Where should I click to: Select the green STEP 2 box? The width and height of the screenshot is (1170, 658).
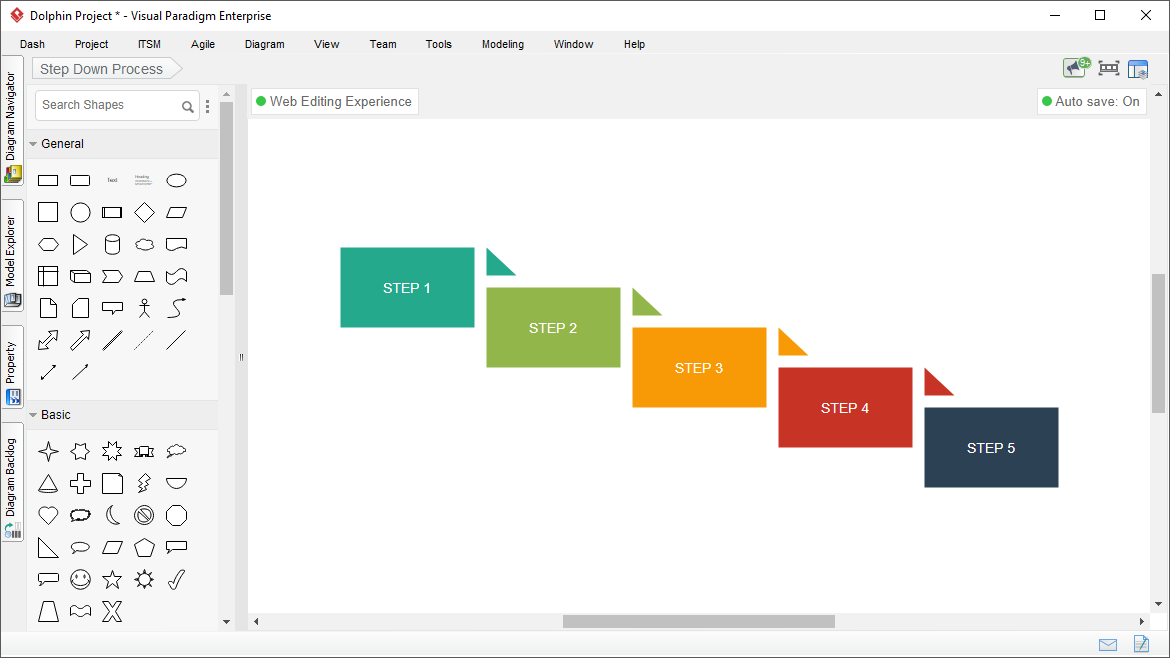tap(553, 328)
